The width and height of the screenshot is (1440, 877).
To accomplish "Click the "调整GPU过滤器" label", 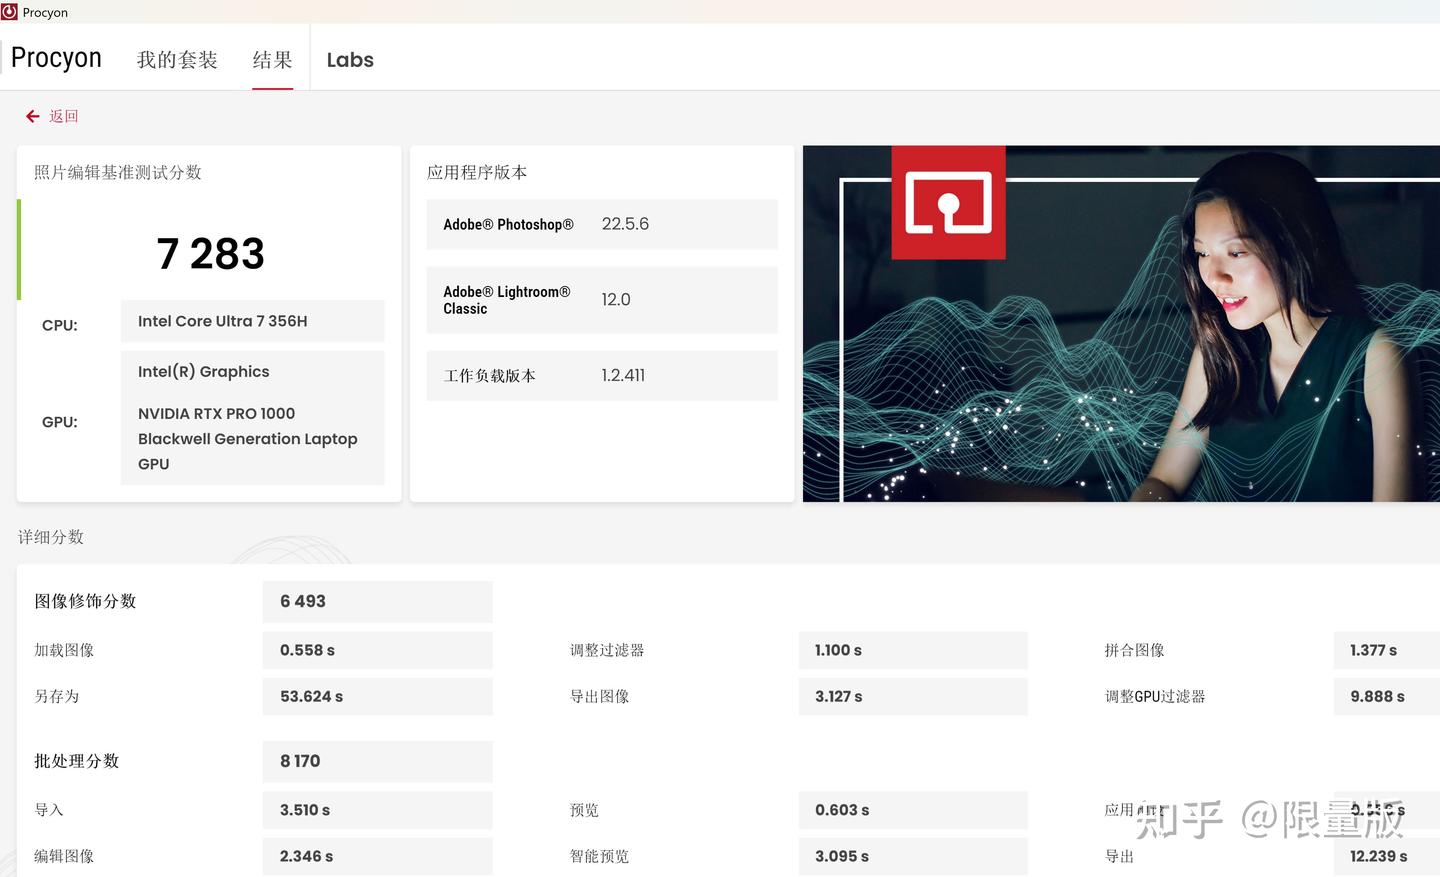I will (x=1155, y=696).
